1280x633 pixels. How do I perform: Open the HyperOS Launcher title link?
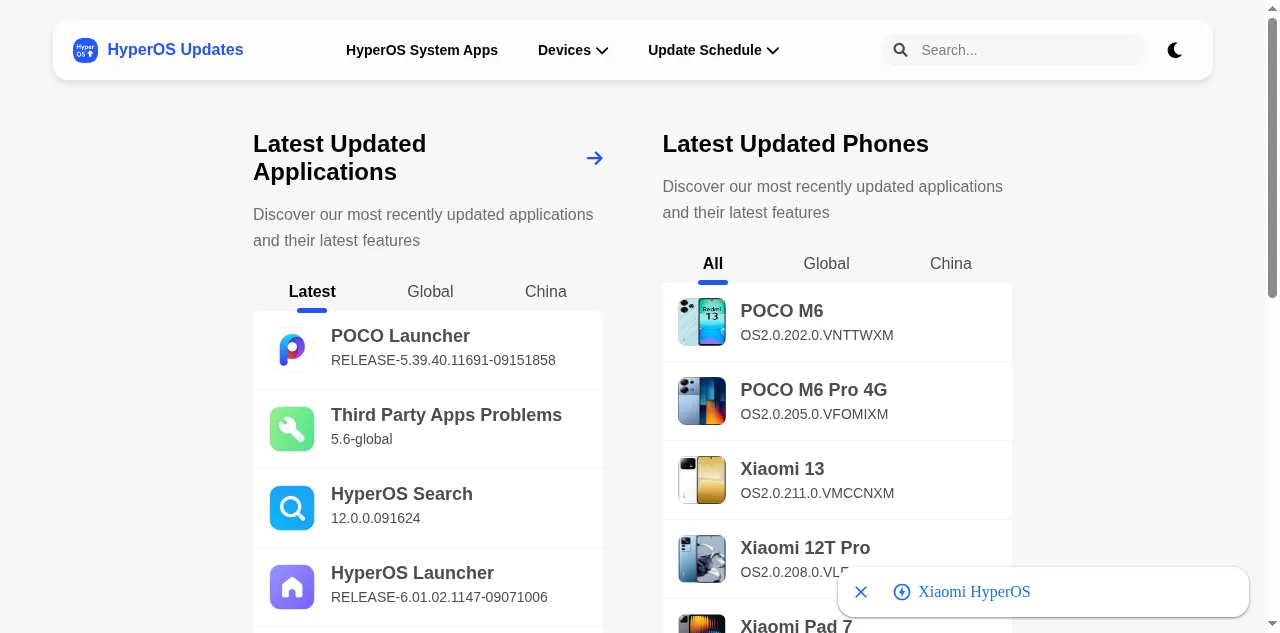412,573
